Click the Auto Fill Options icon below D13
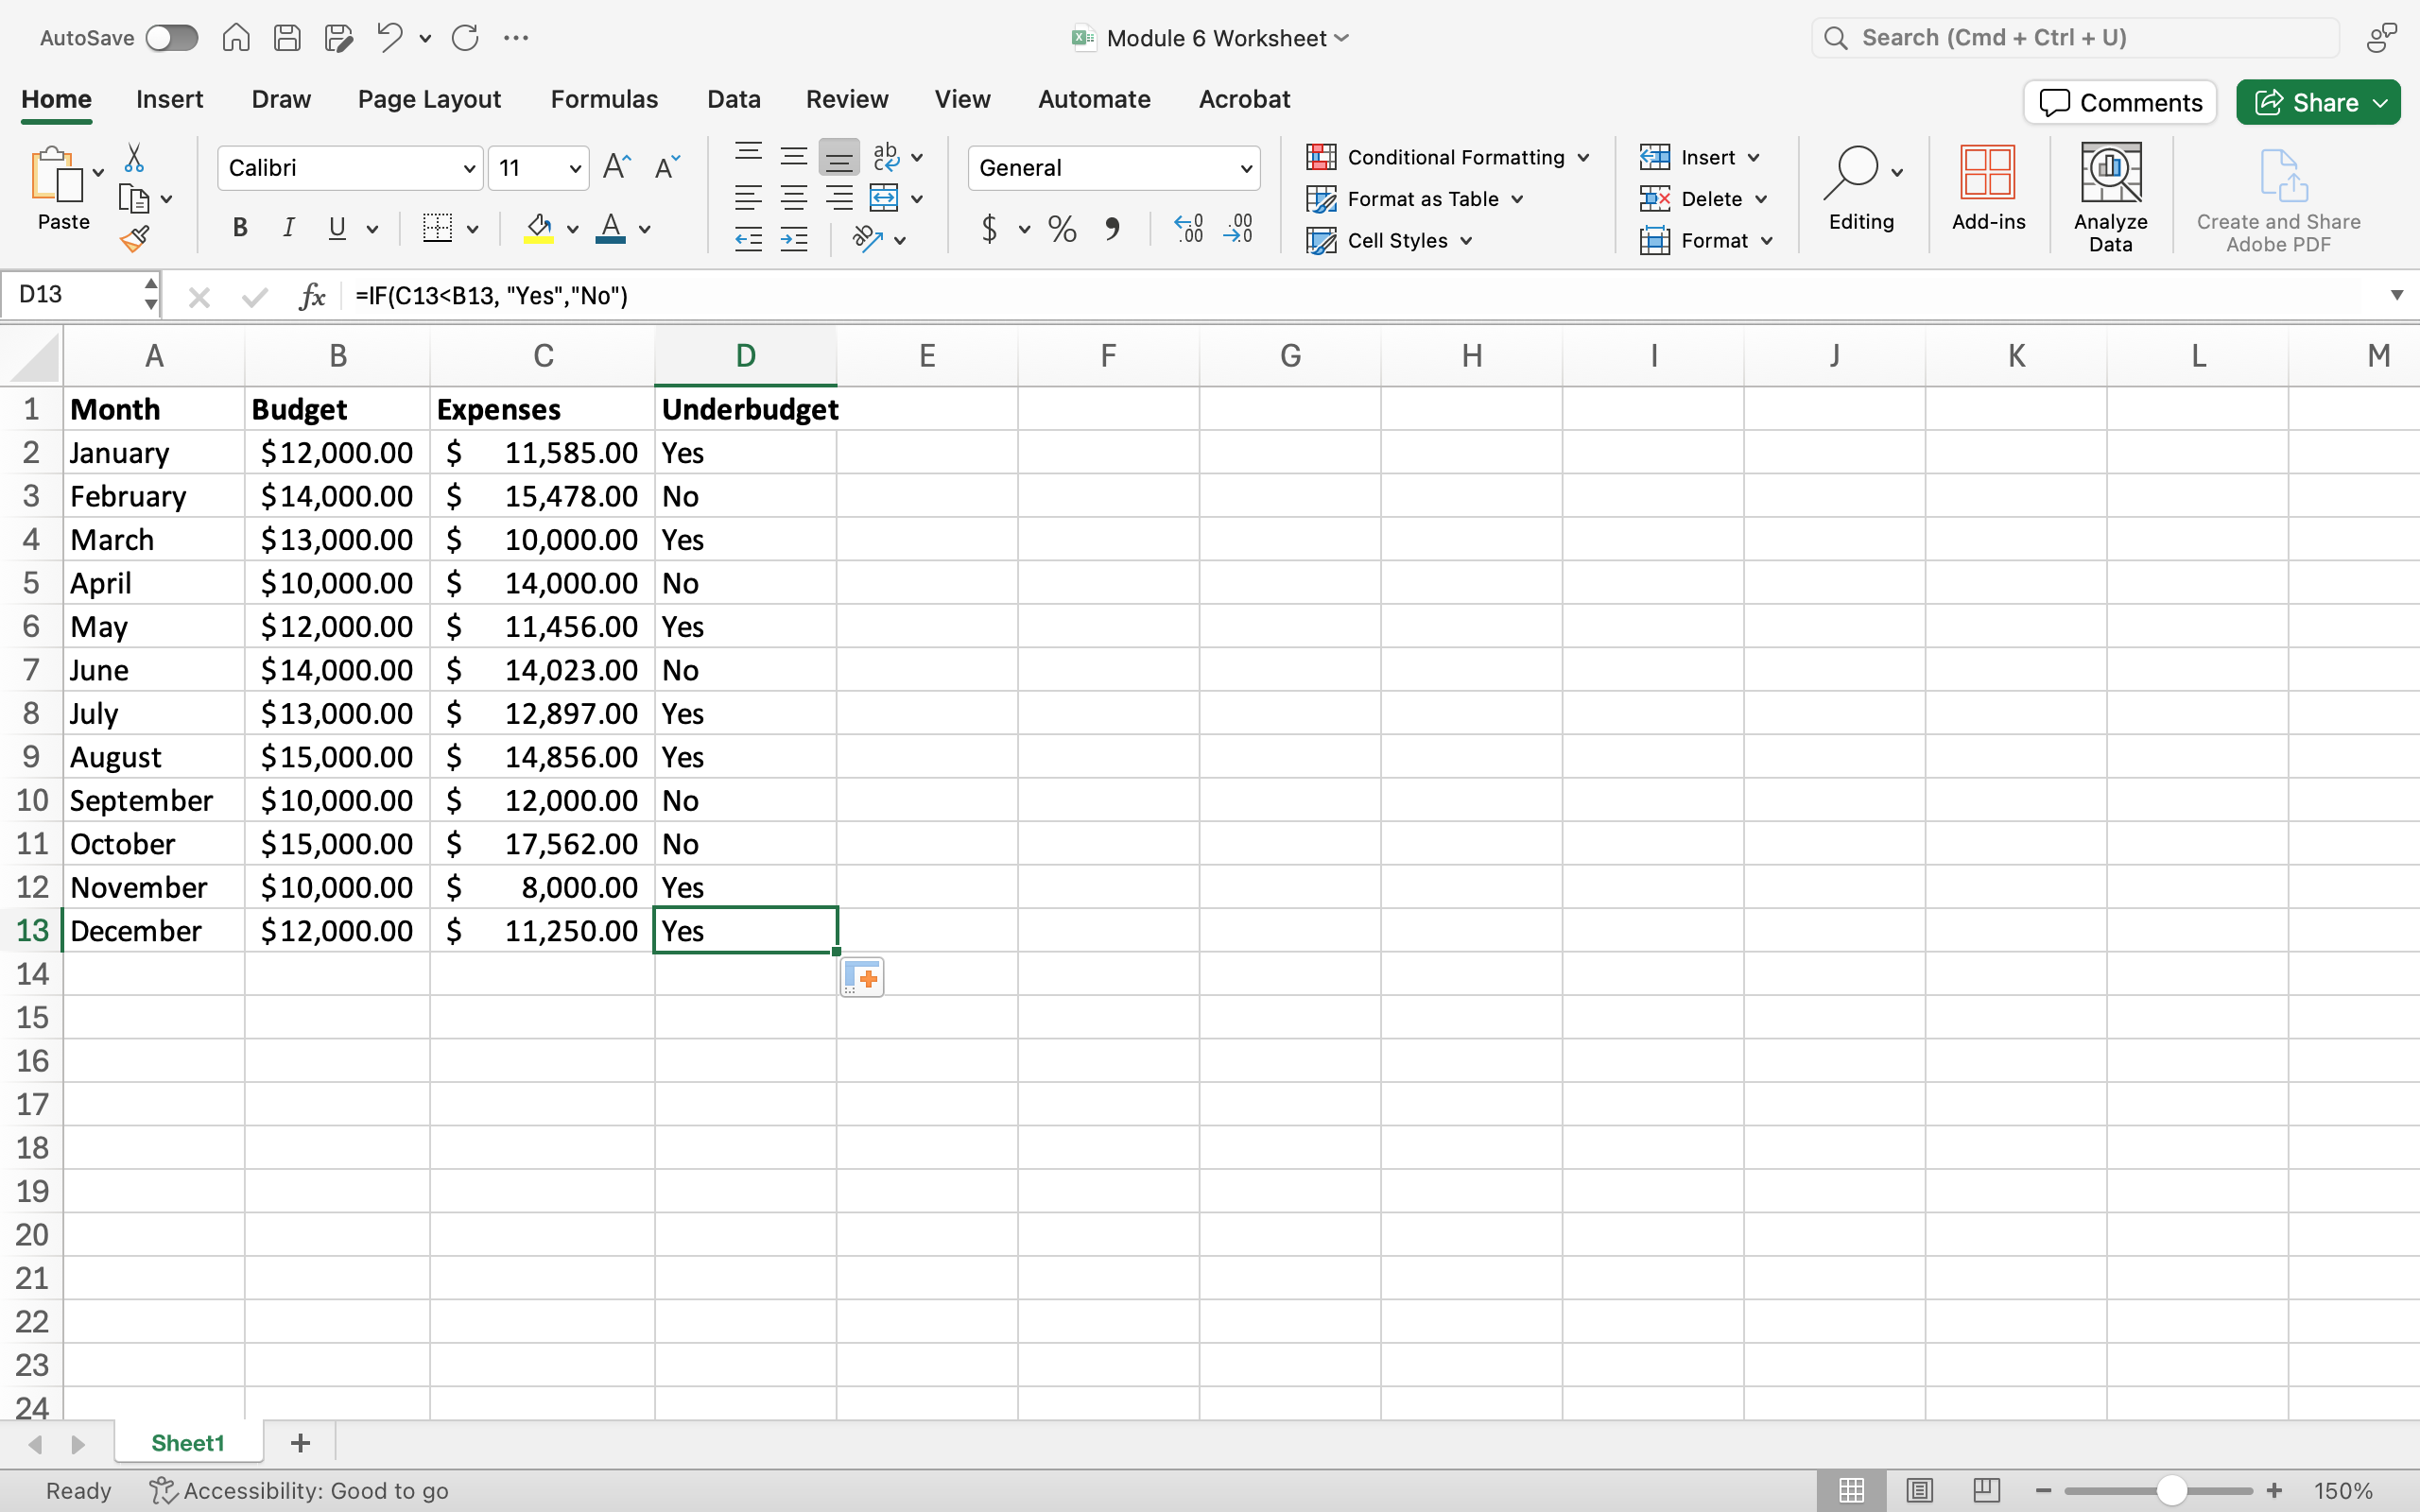 tap(862, 977)
